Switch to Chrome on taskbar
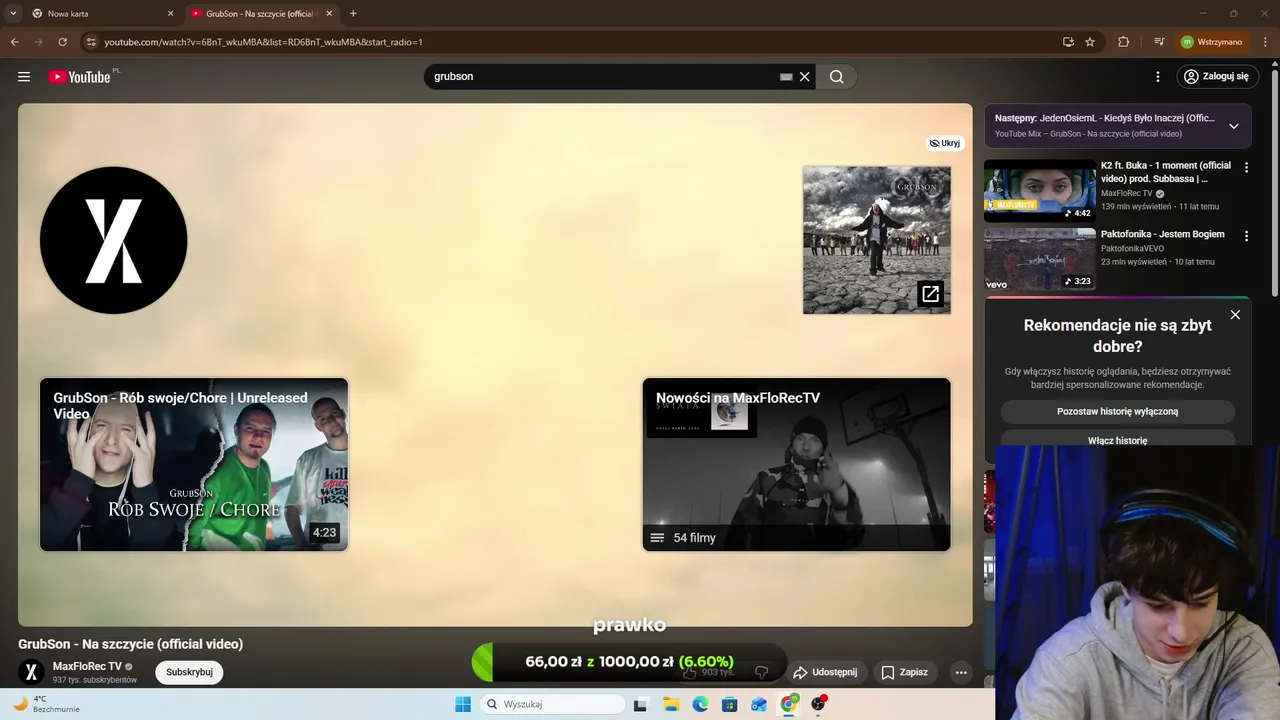The height and width of the screenshot is (720, 1280). [789, 704]
